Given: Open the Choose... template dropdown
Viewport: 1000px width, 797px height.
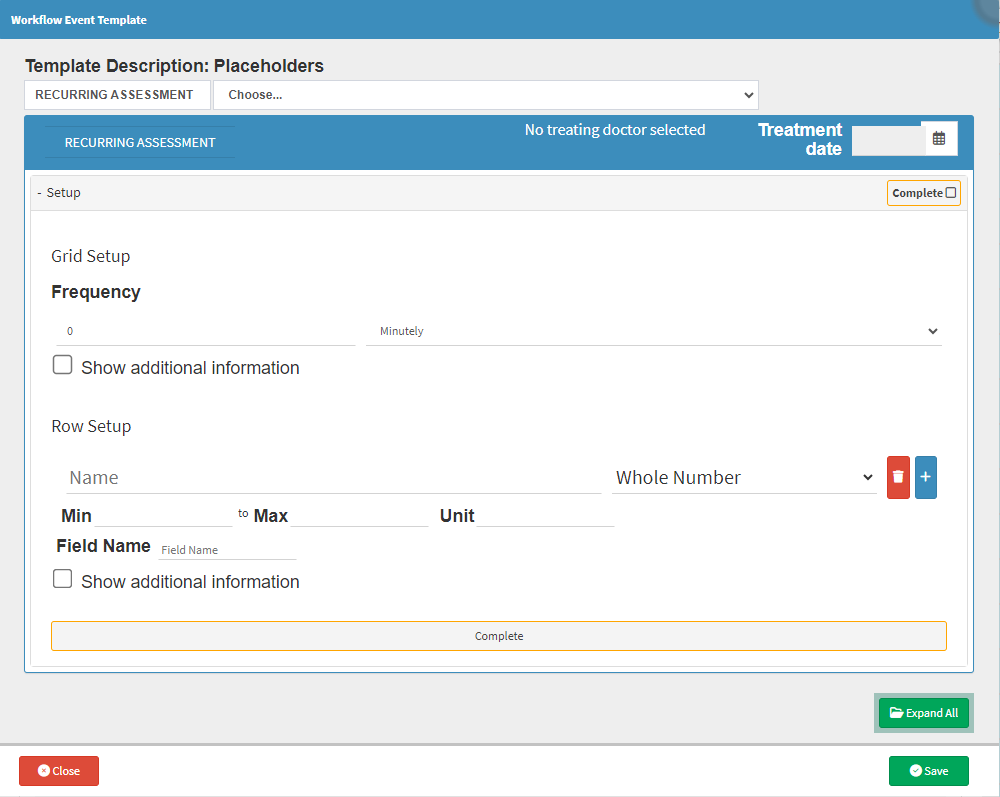Looking at the screenshot, I should [x=486, y=95].
